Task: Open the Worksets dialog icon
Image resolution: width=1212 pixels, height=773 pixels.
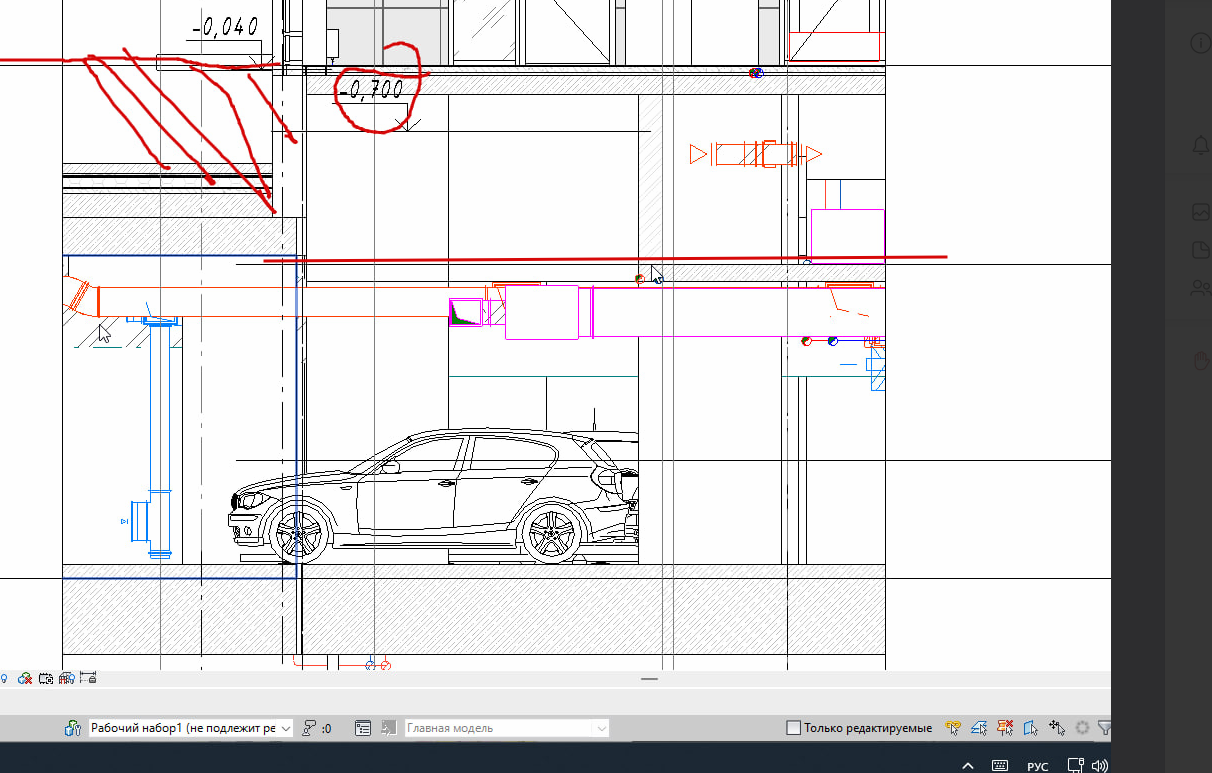Action: click(72, 728)
